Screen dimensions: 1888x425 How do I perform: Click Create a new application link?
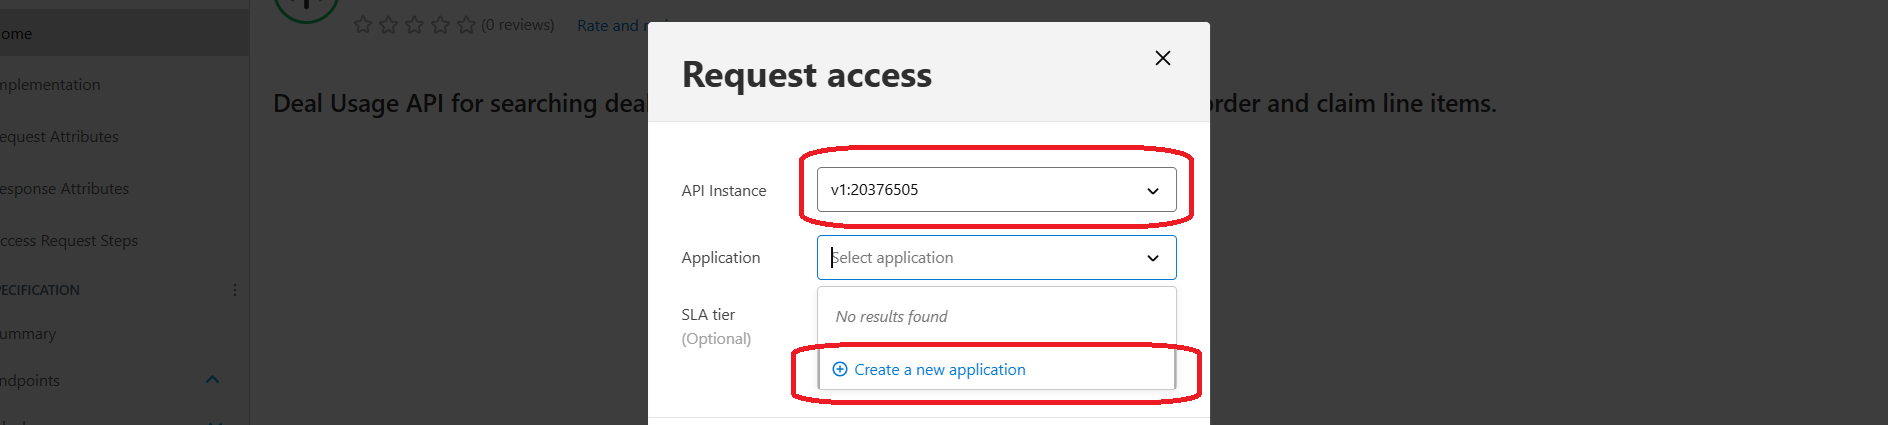point(940,370)
